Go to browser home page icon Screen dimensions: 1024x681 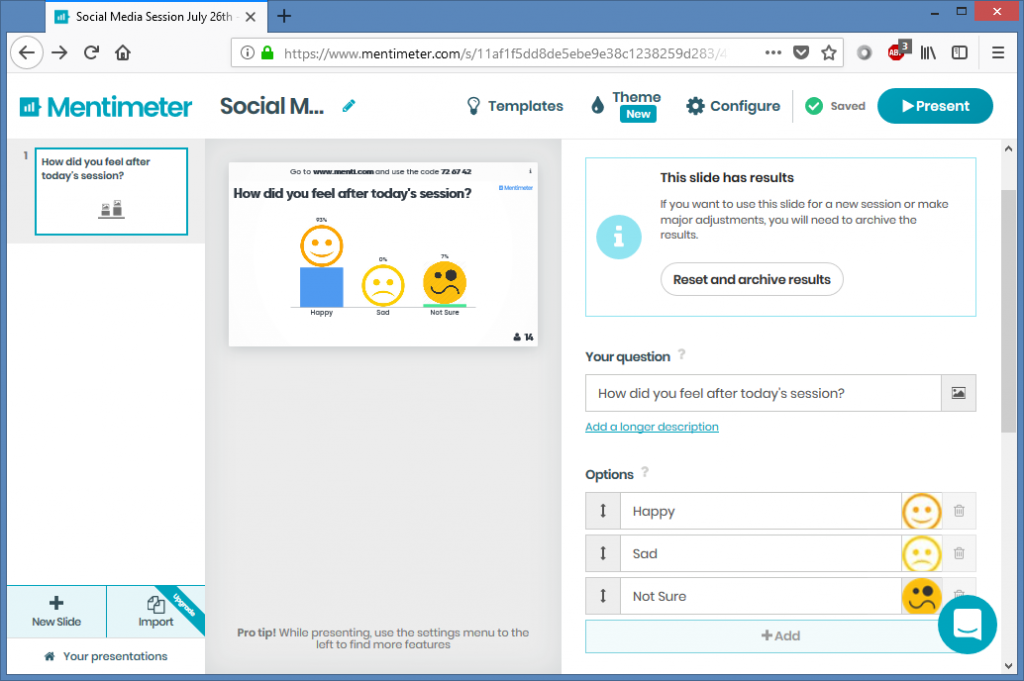[x=123, y=53]
